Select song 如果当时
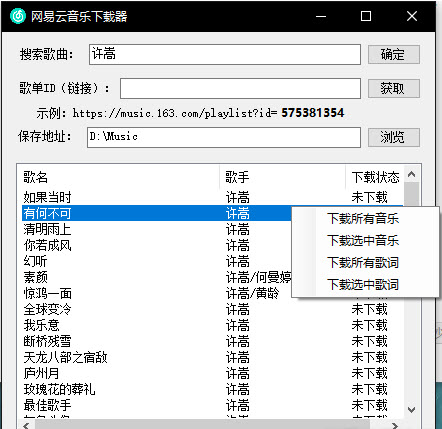 pyautogui.click(x=47, y=197)
